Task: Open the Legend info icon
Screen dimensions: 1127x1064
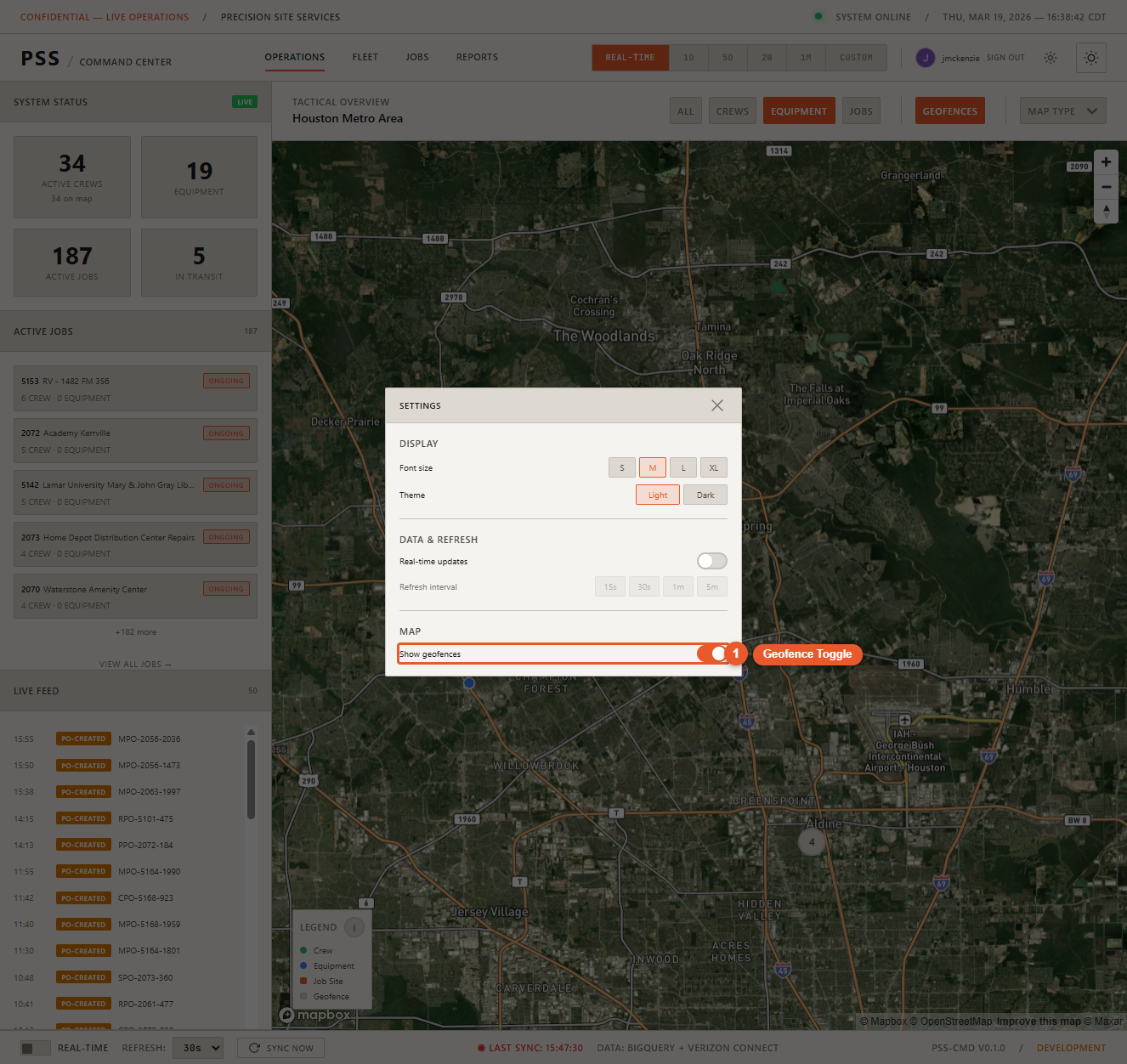Action: click(355, 927)
